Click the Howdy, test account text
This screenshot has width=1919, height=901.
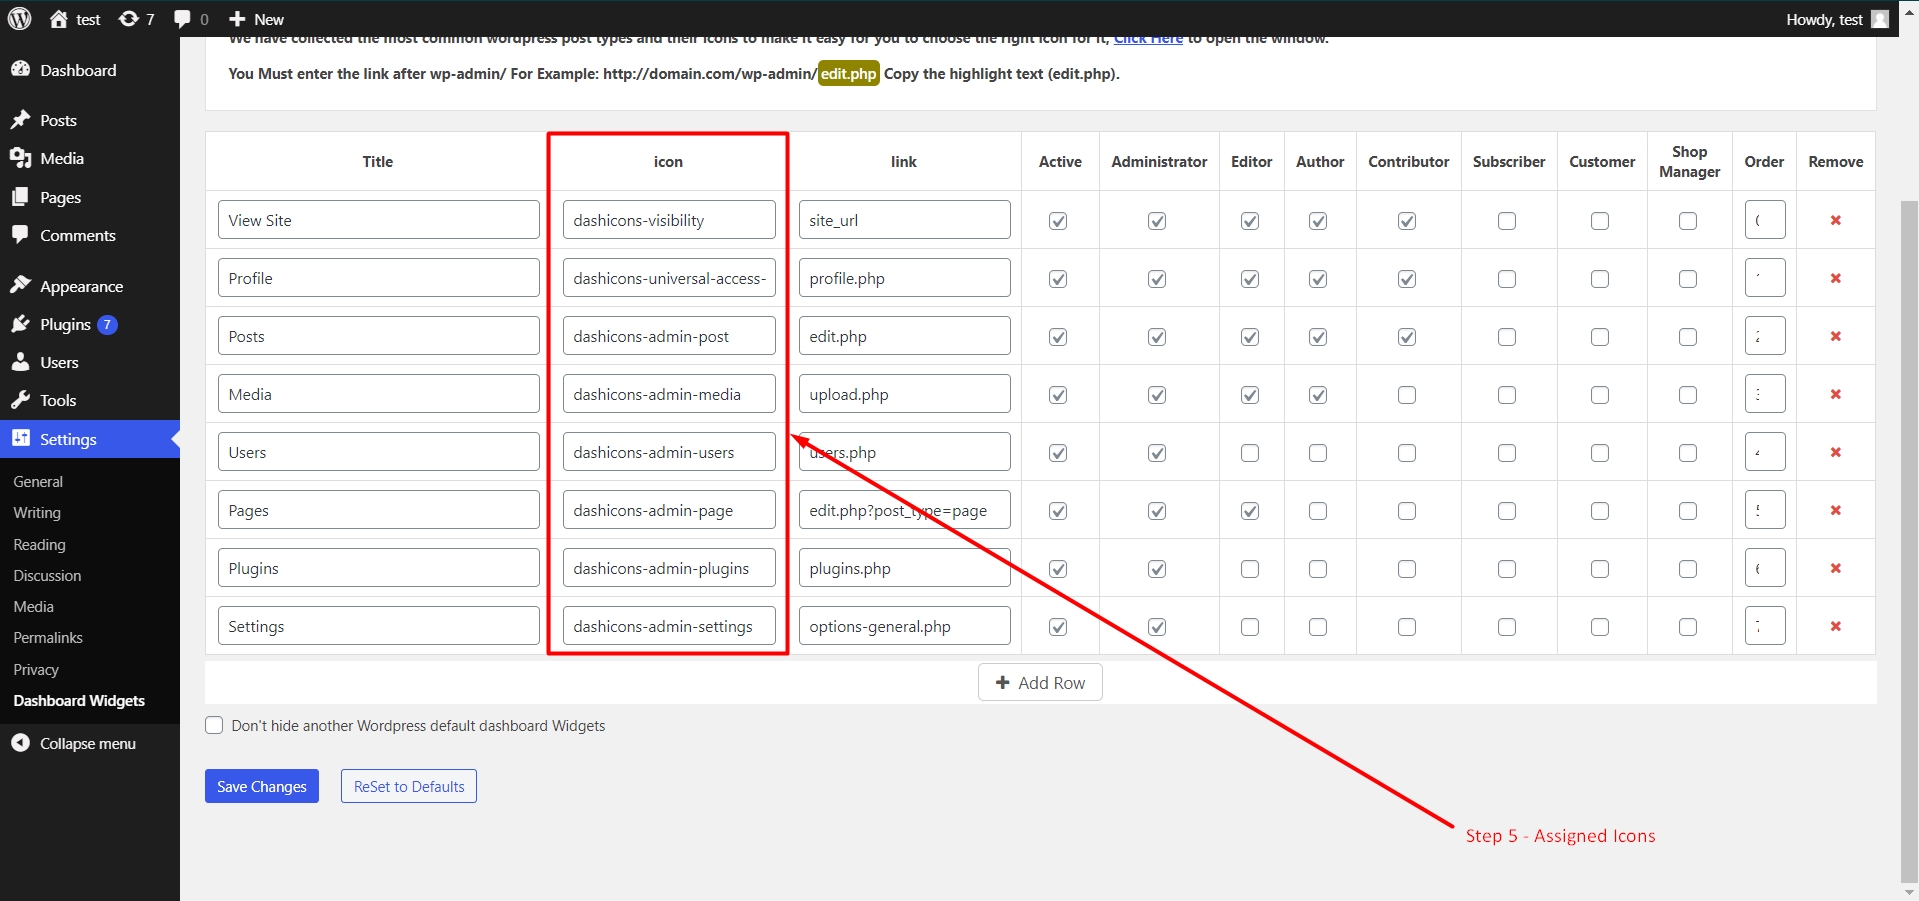1824,19
